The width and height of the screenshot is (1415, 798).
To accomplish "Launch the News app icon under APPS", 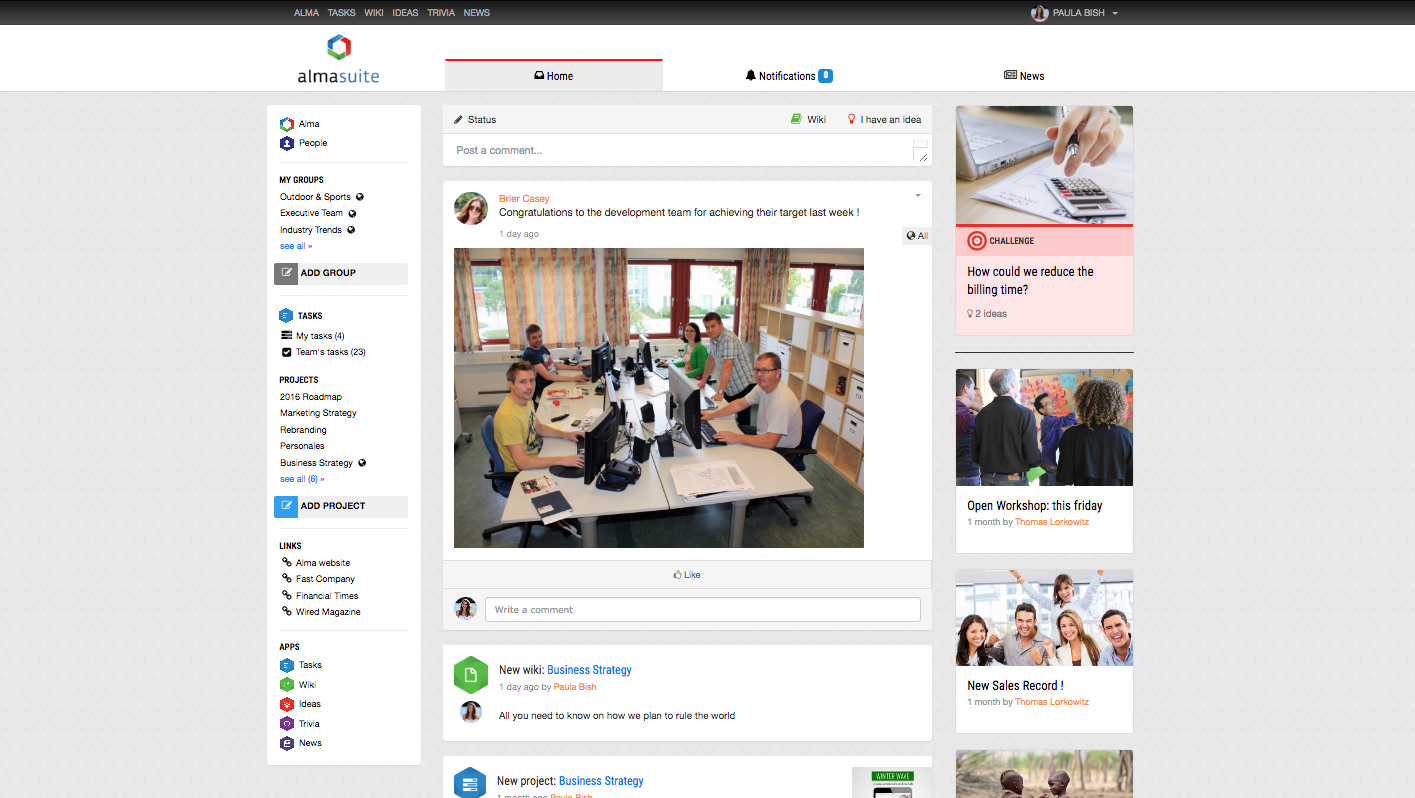I will click(x=287, y=743).
